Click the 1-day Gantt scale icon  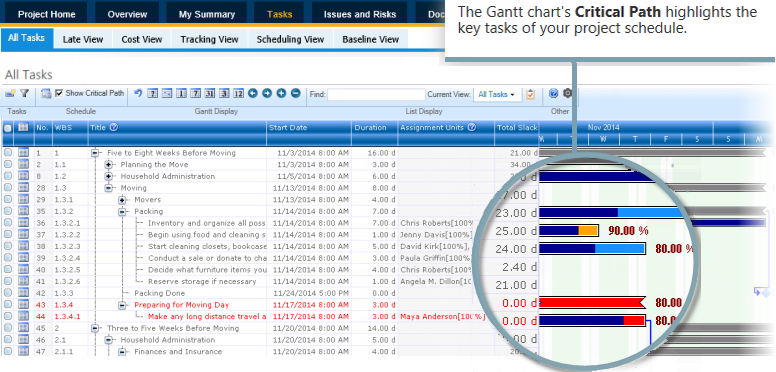coord(182,93)
